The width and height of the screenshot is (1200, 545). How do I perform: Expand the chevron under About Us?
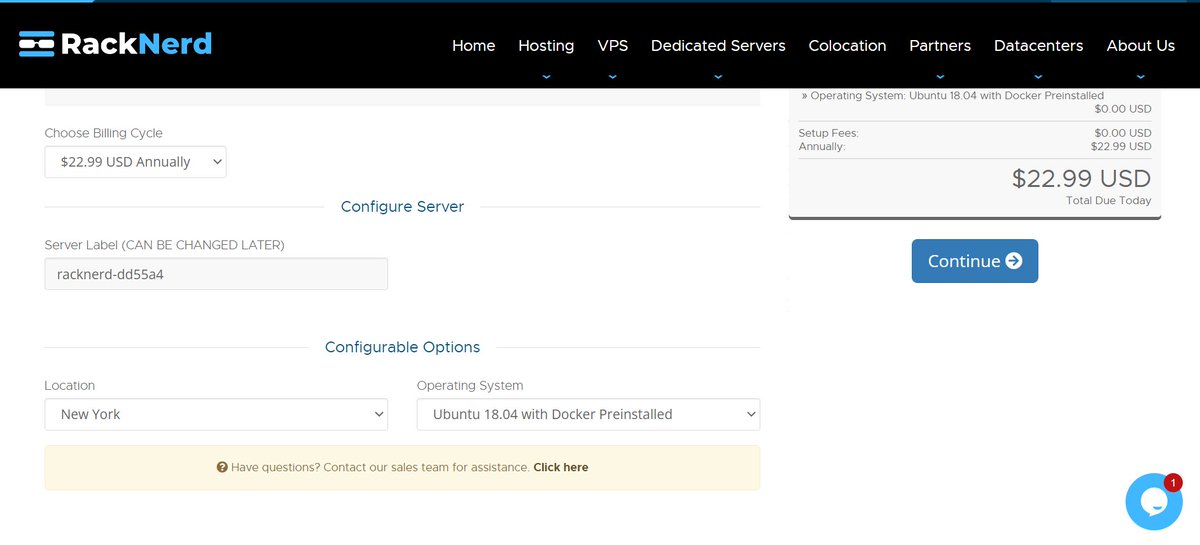1140,76
